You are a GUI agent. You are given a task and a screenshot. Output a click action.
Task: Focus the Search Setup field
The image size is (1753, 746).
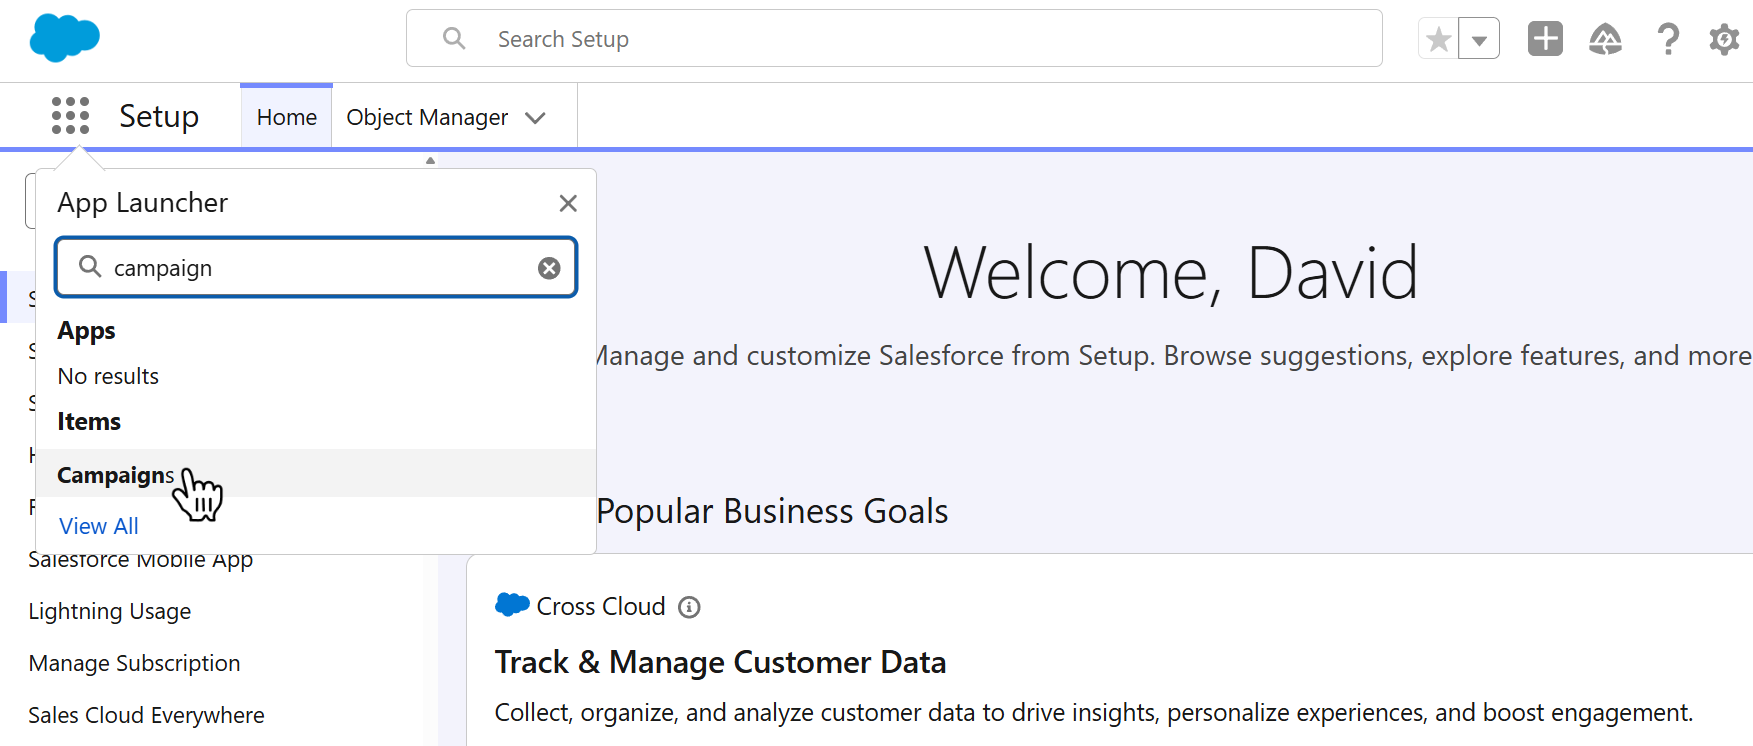894,39
